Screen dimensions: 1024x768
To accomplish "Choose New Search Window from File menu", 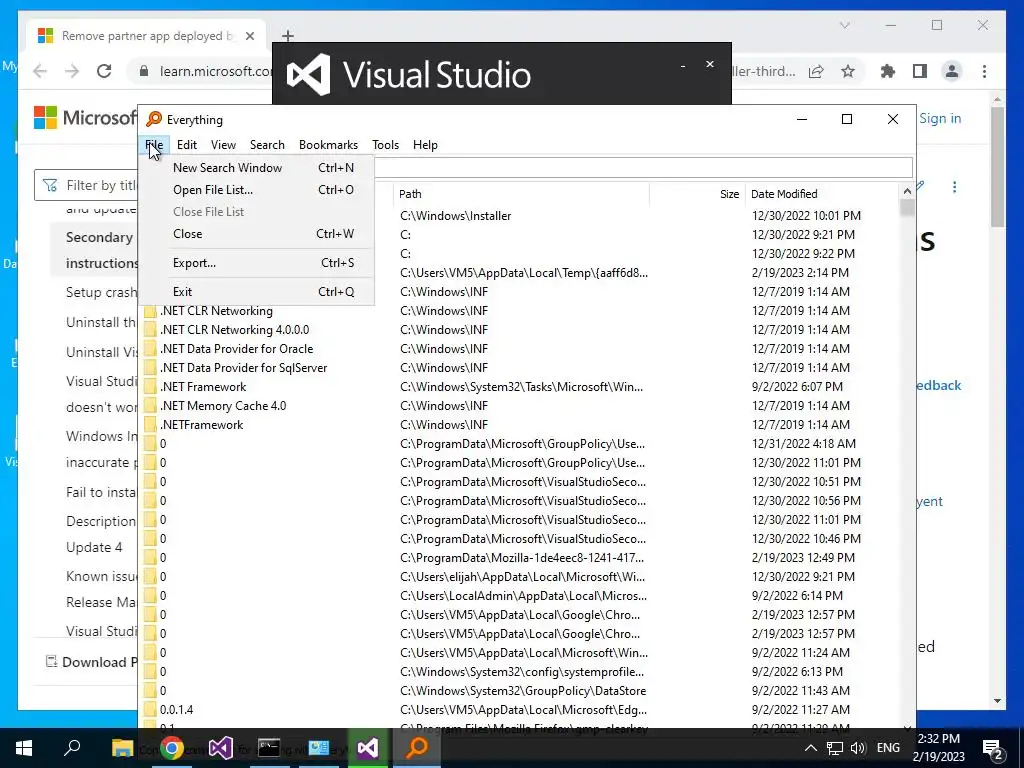I will pyautogui.click(x=257, y=168).
